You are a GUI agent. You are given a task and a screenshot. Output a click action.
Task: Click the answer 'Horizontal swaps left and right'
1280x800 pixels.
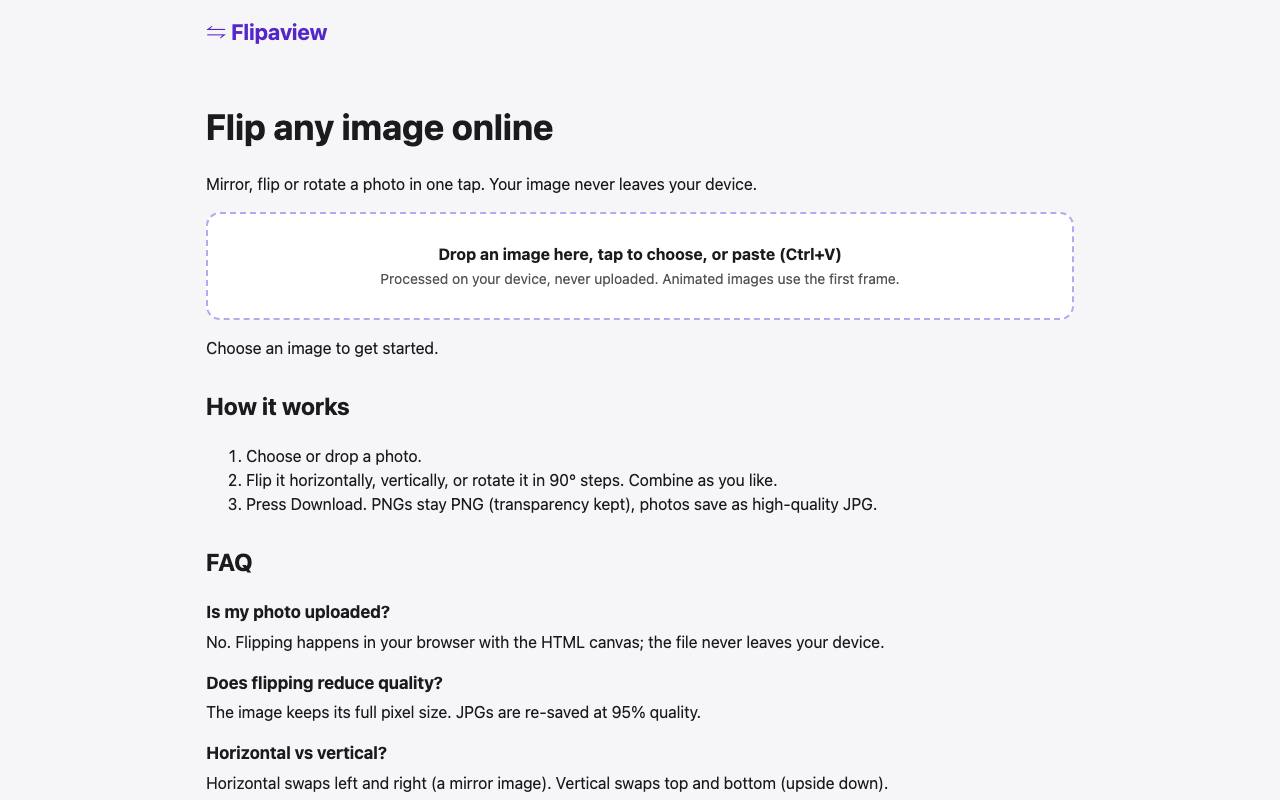pos(547,783)
